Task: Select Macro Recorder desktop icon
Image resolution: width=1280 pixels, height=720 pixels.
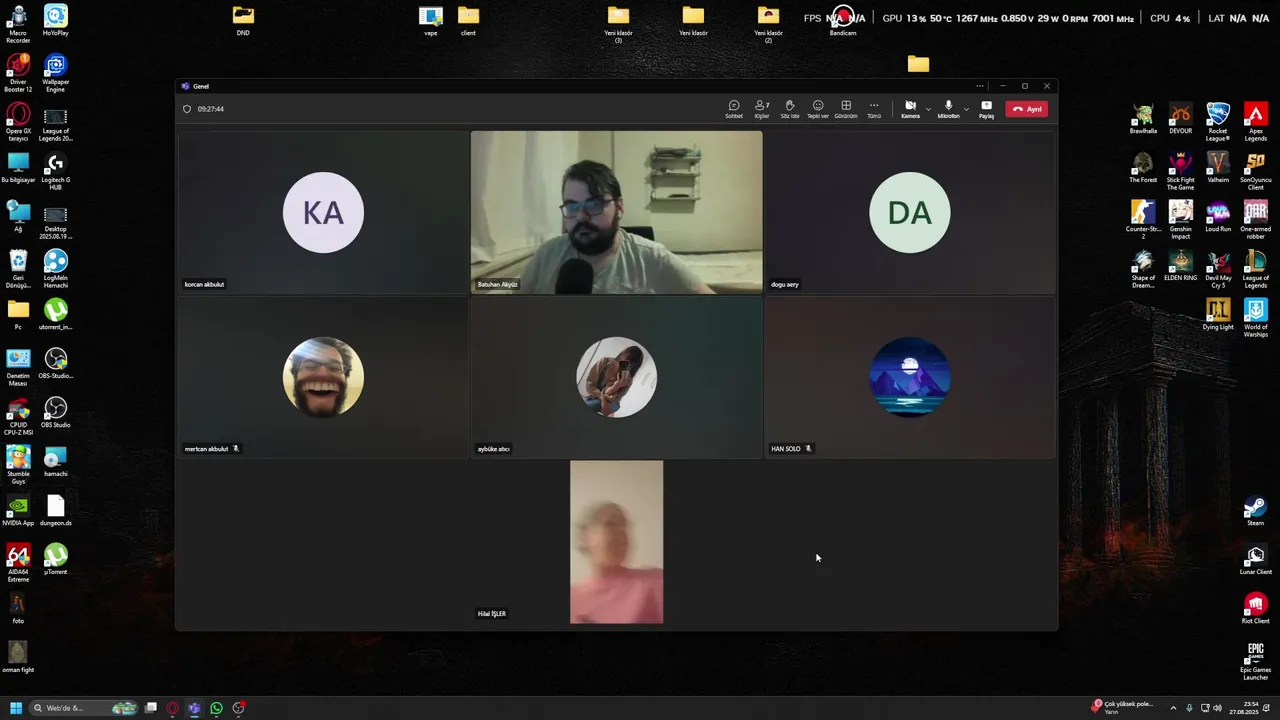Action: [18, 24]
